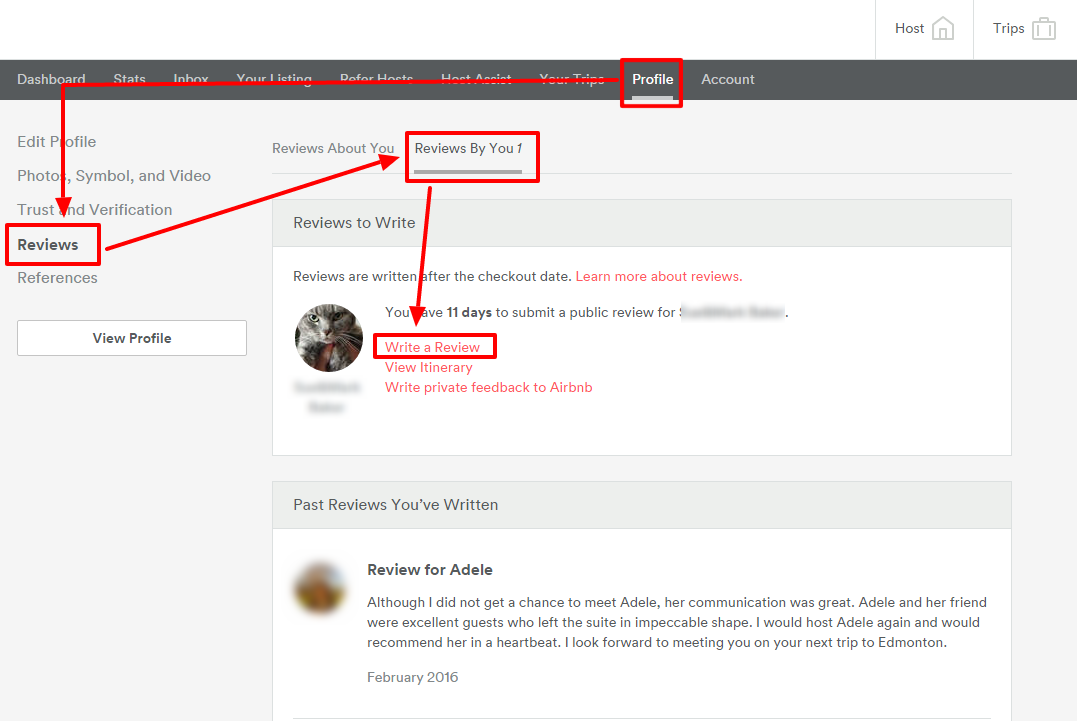Open the Account navigation item
The image size is (1077, 721).
[727, 79]
